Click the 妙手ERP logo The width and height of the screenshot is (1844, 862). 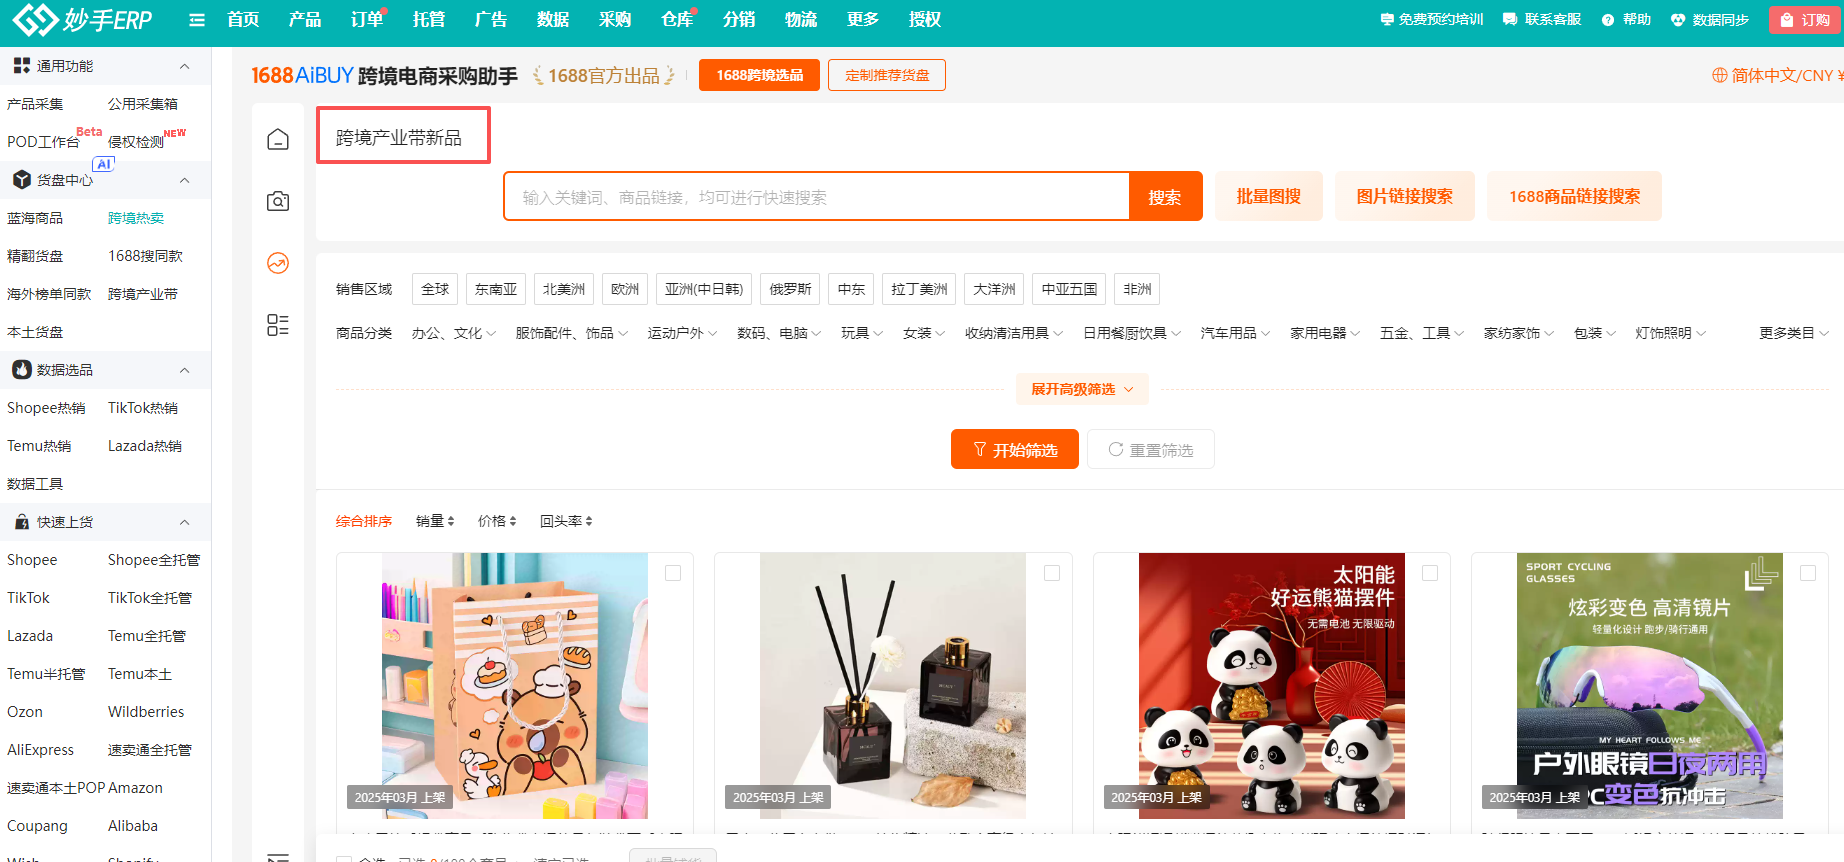pyautogui.click(x=82, y=19)
